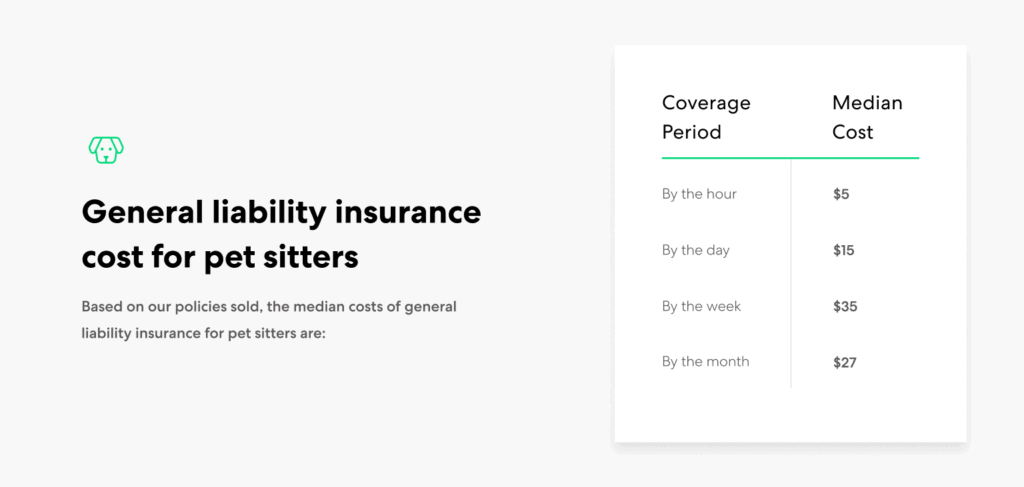
Task: Click the $5 hourly cost value
Action: (841, 194)
